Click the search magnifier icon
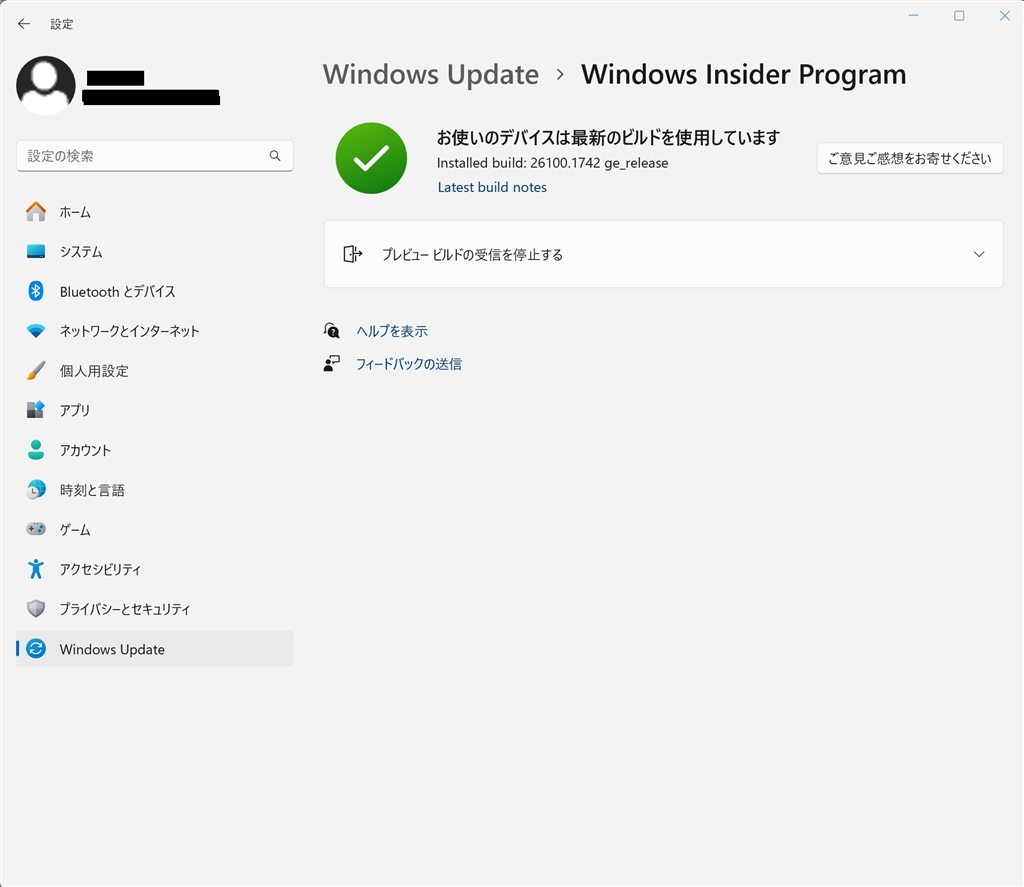 [x=275, y=156]
